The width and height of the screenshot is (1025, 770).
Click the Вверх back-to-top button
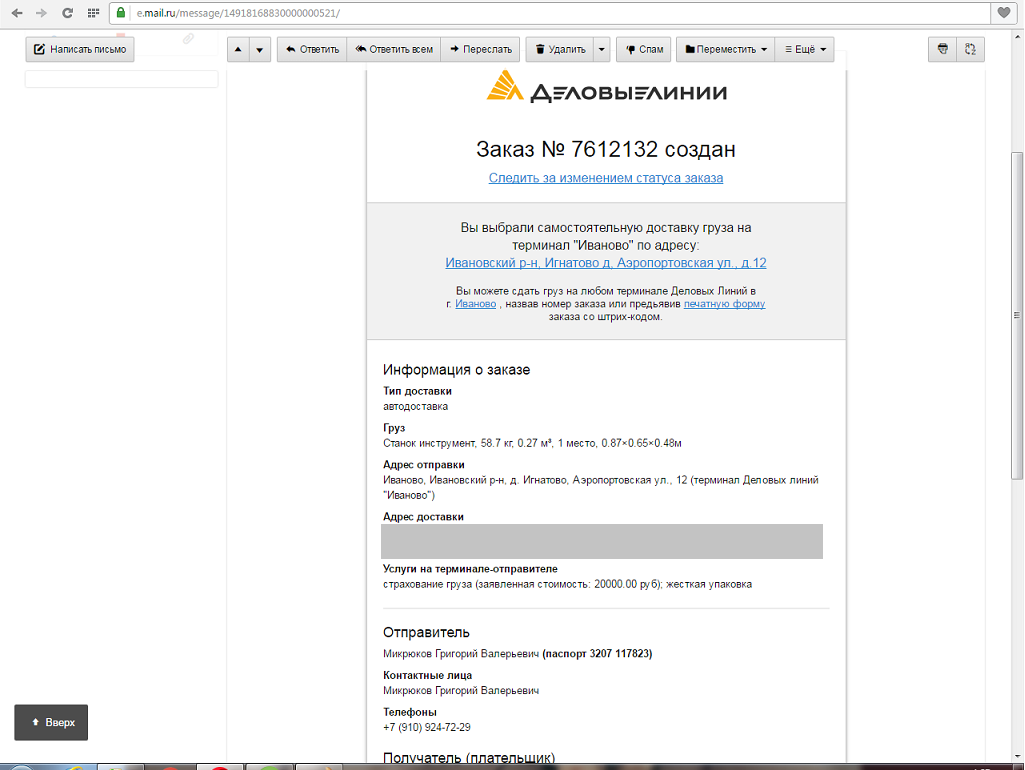point(51,722)
